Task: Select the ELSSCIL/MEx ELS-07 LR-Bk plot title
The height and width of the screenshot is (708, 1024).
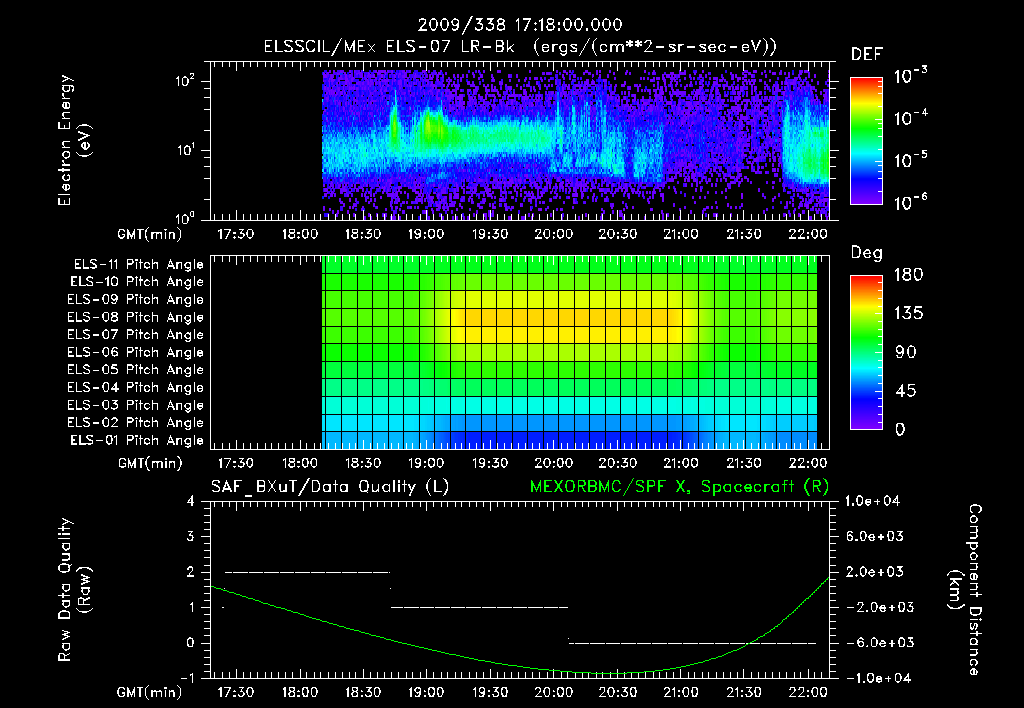Action: [x=520, y=47]
